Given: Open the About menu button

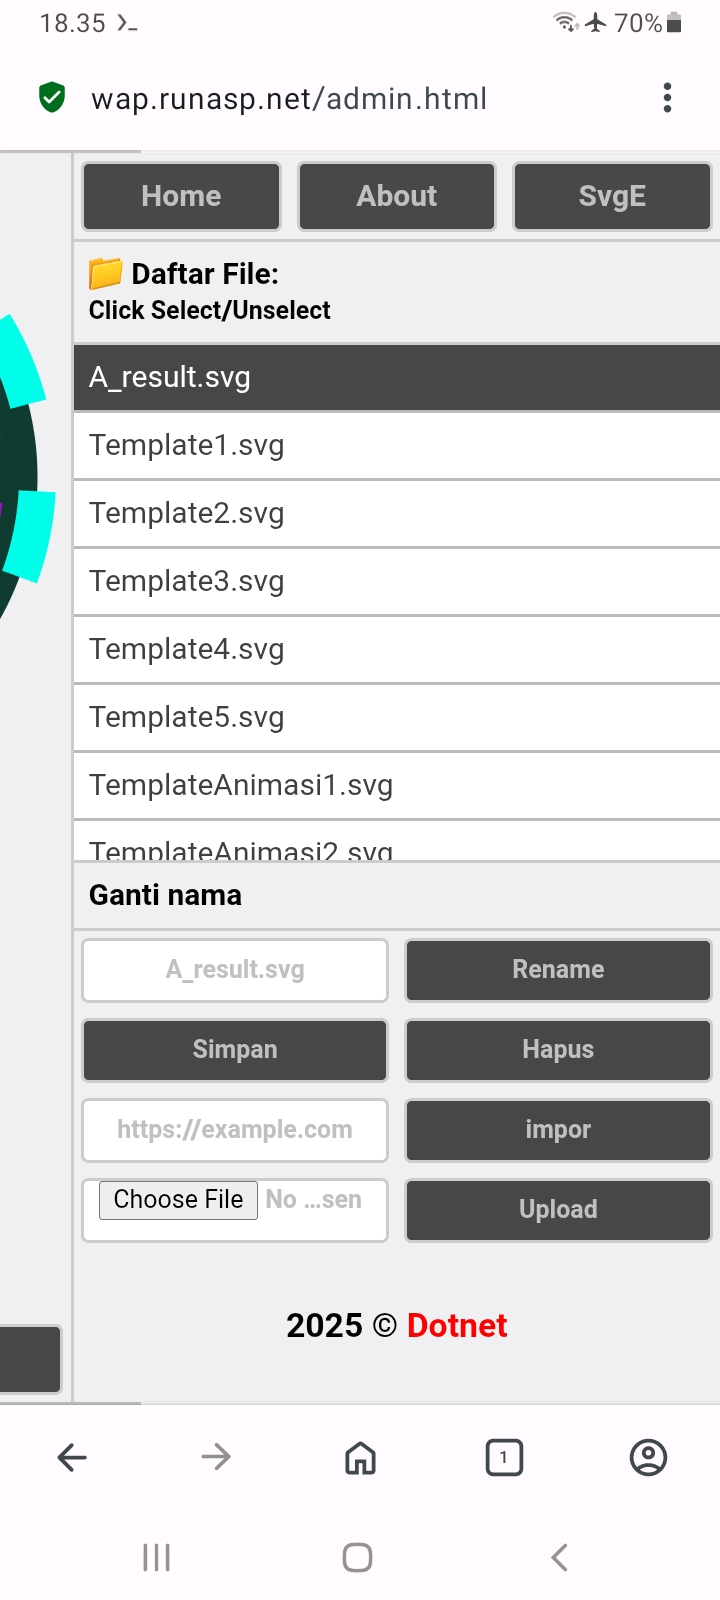Looking at the screenshot, I should point(397,196).
